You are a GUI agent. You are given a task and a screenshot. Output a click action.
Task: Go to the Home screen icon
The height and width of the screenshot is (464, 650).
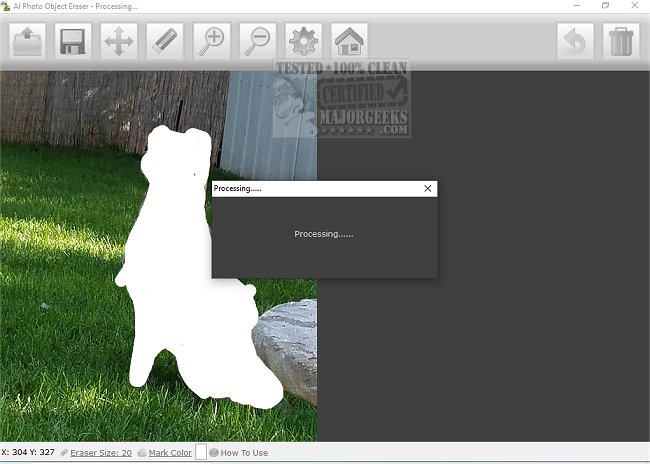click(x=349, y=41)
